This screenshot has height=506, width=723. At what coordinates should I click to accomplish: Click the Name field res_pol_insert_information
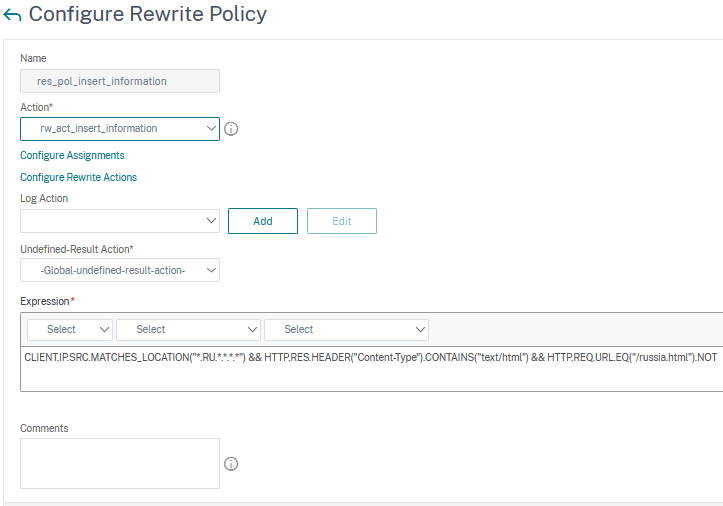(x=120, y=81)
